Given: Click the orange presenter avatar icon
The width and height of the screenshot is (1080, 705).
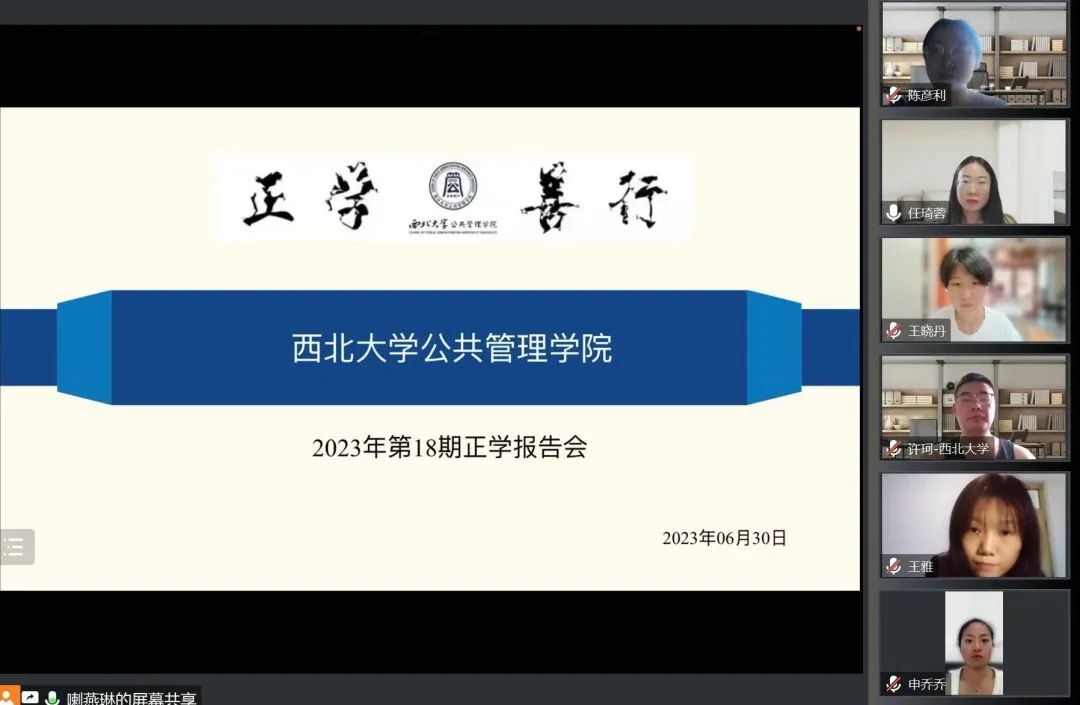Looking at the screenshot, I should tap(8, 696).
